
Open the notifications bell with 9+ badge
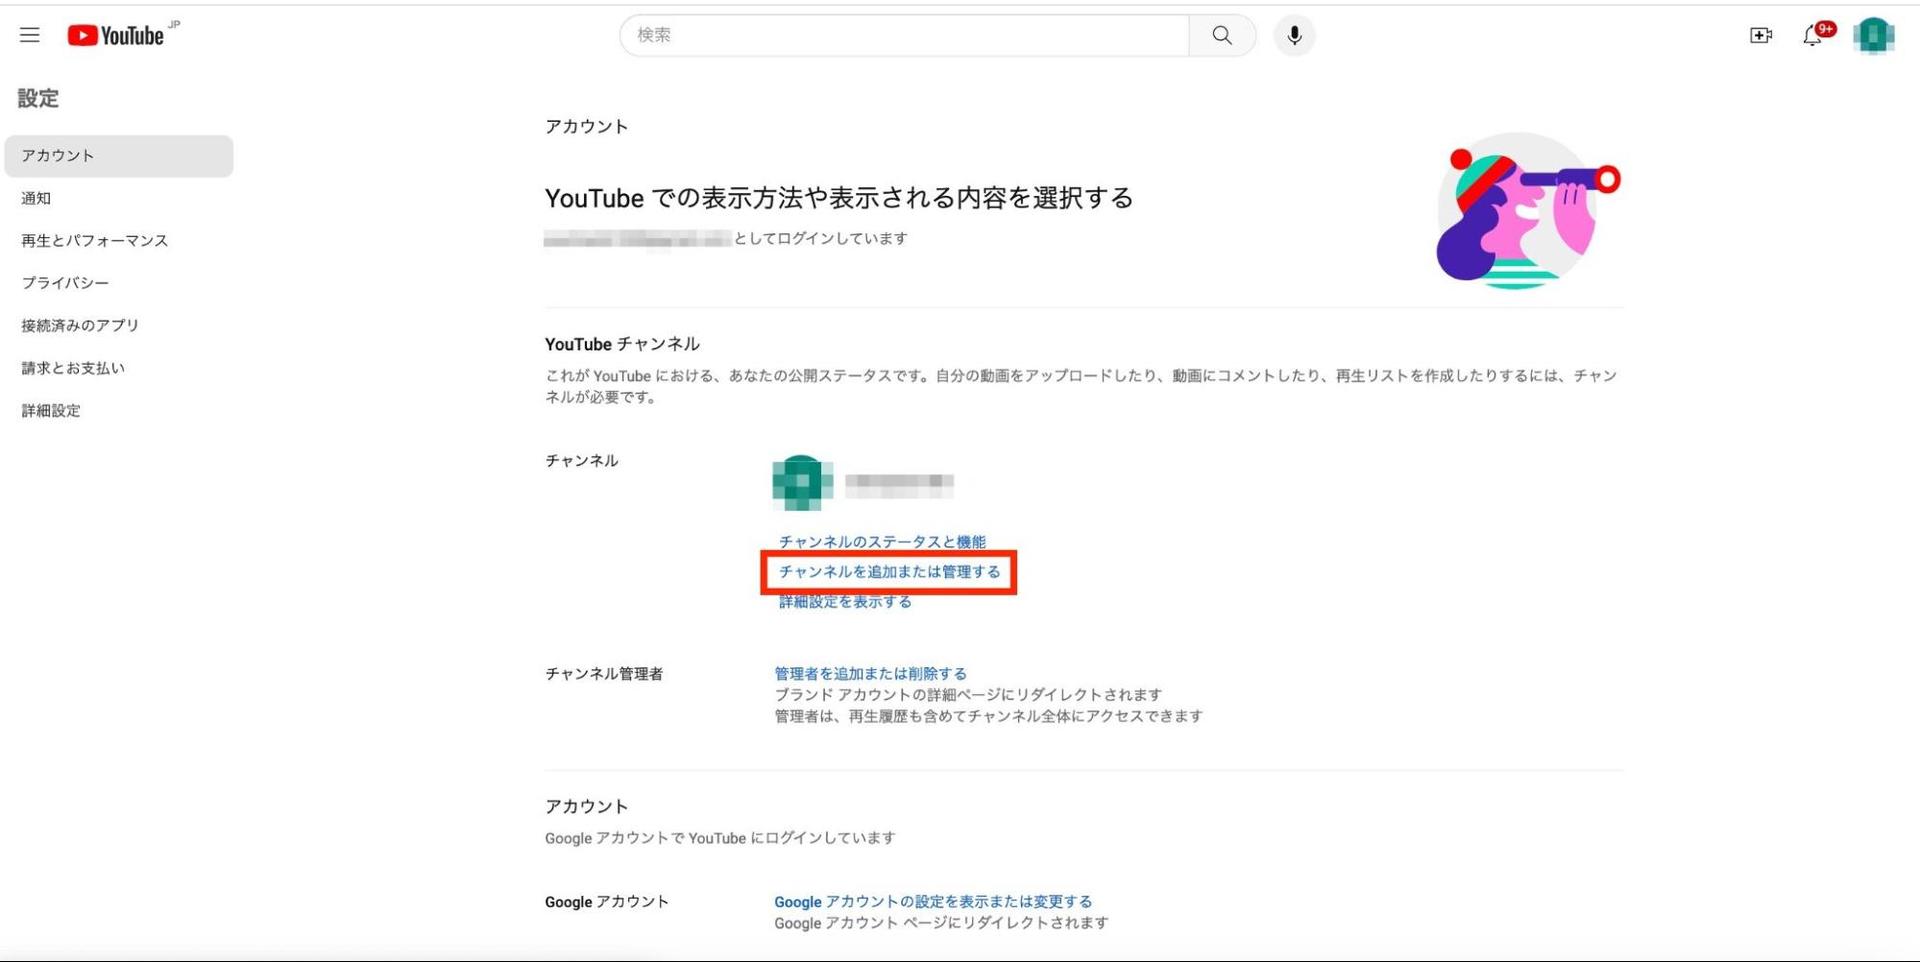tap(1812, 35)
